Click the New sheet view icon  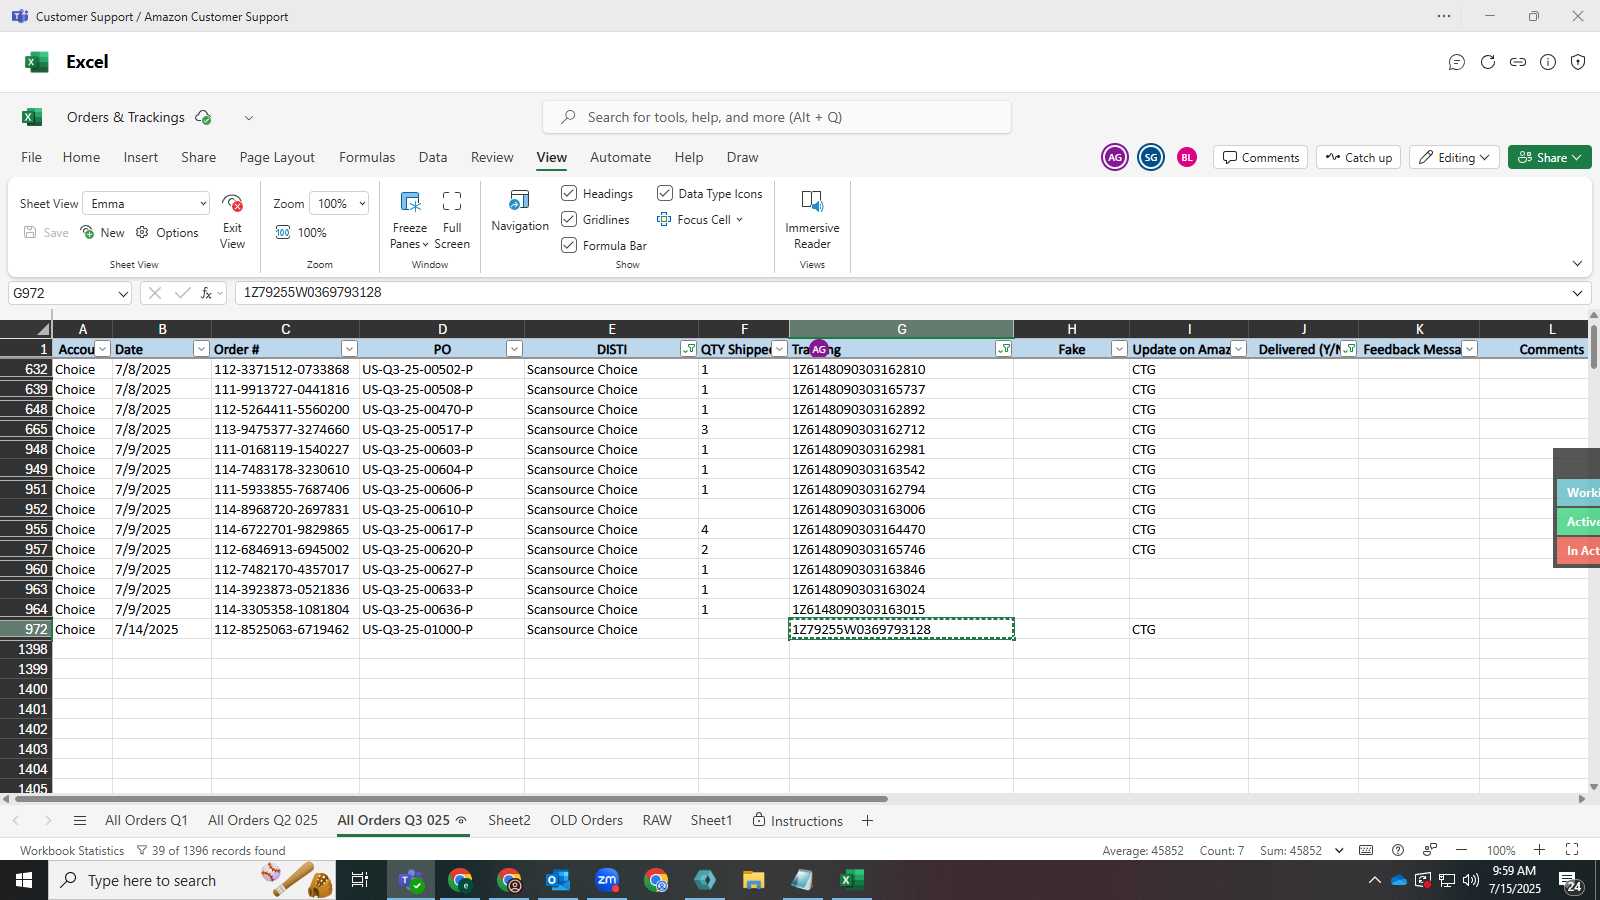[88, 232]
